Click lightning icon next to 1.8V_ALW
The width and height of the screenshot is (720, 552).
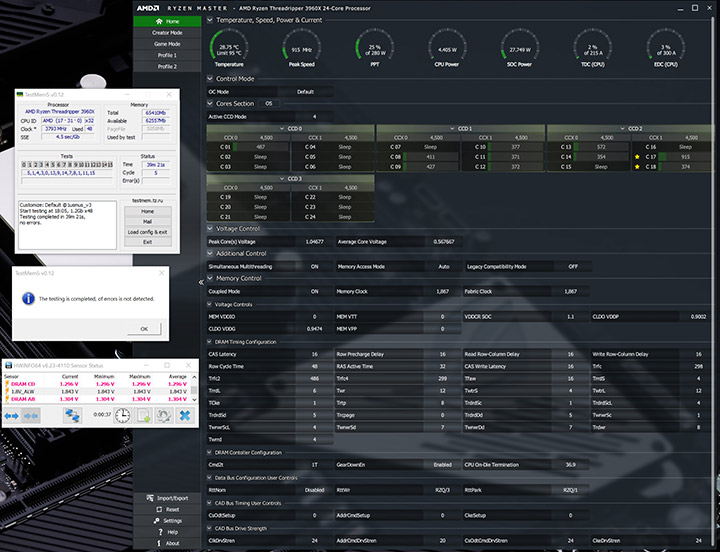tap(7, 391)
